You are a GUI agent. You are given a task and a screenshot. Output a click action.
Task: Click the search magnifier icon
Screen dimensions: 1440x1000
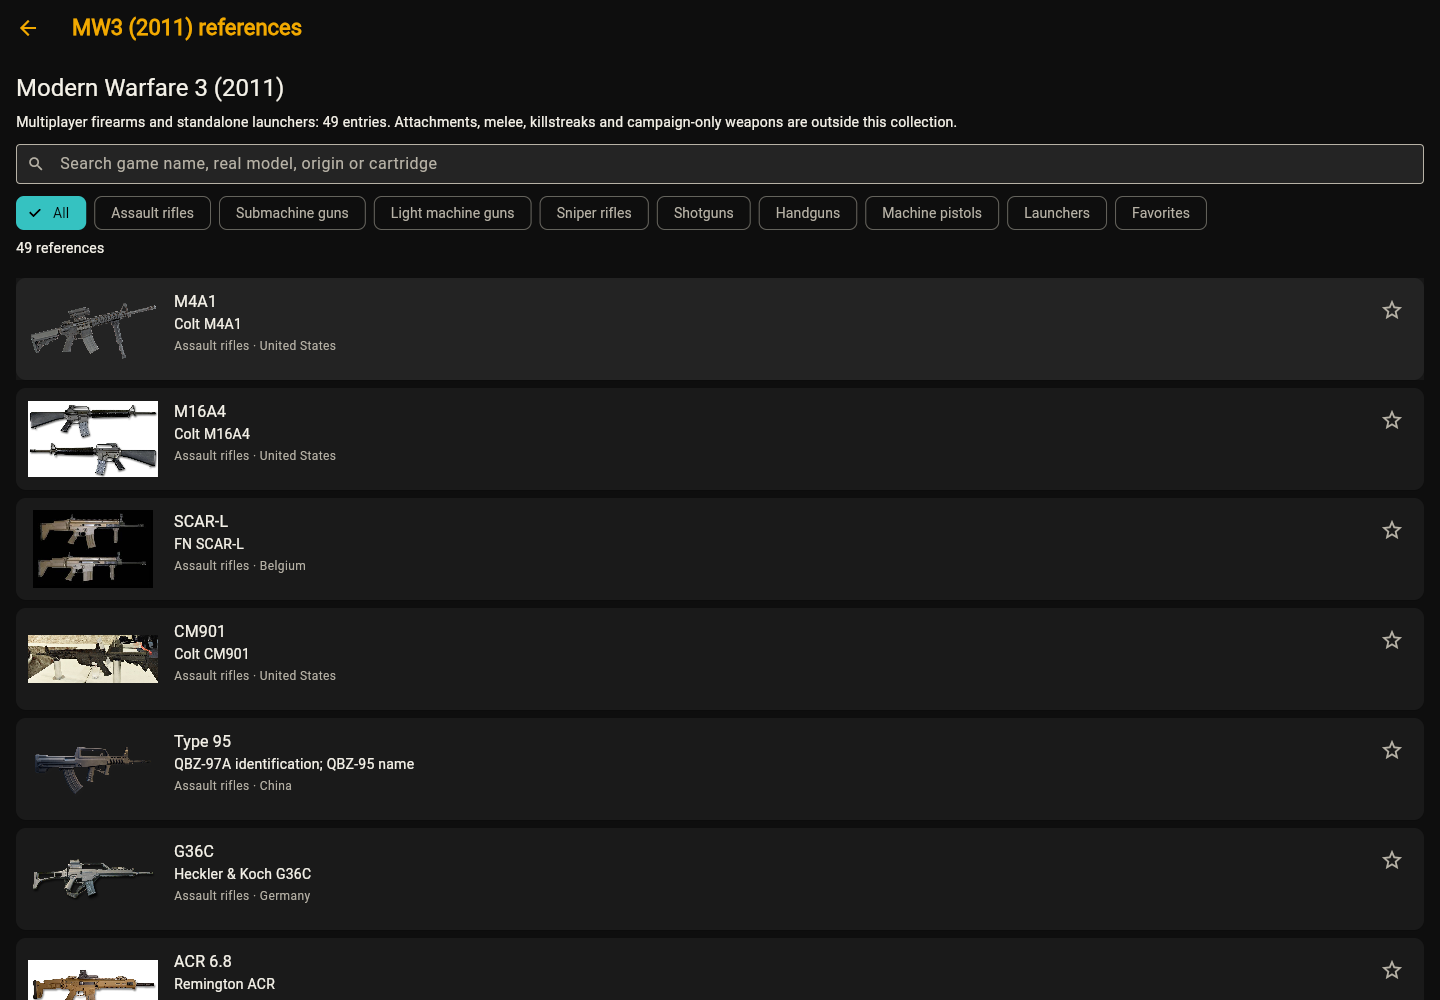coord(36,164)
